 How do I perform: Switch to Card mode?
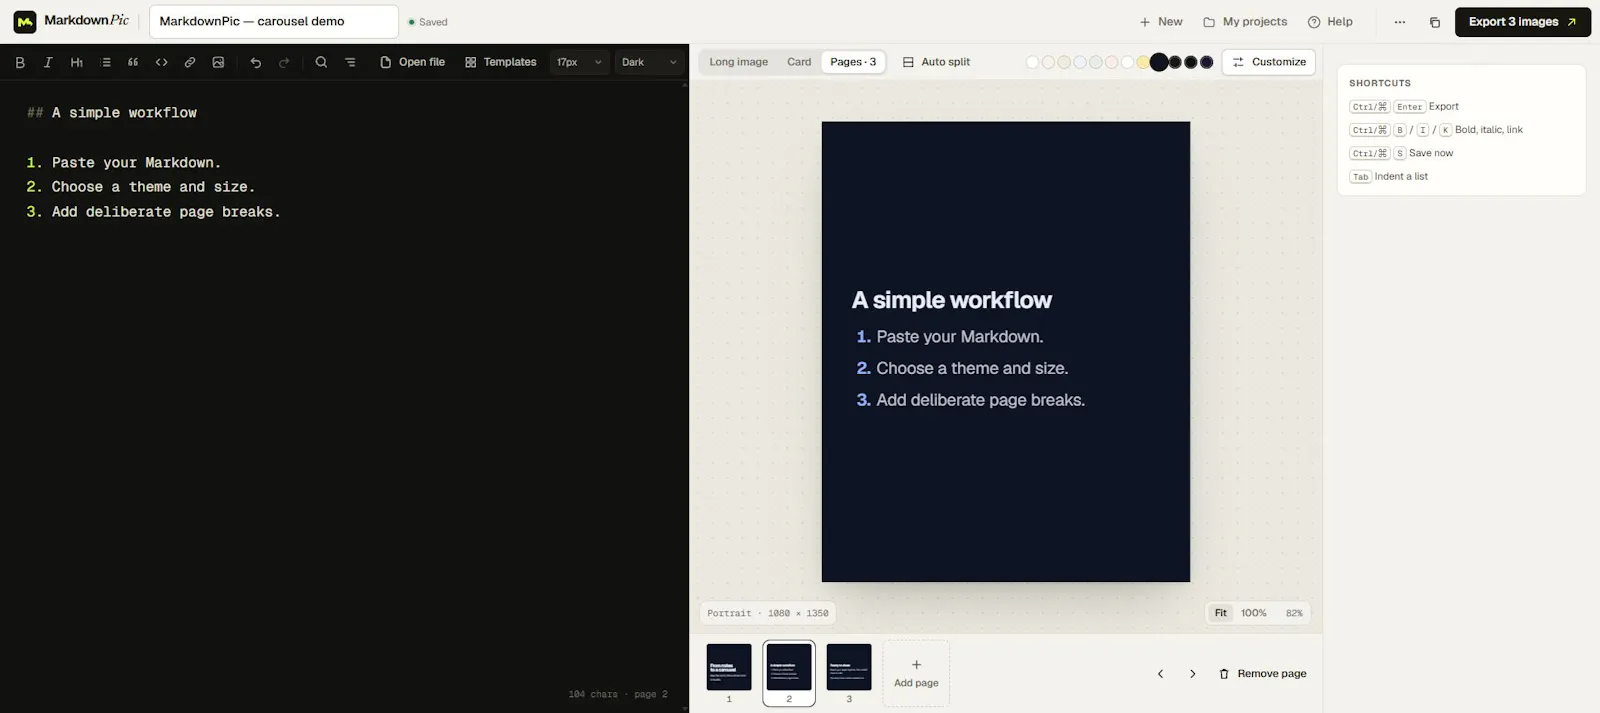(x=799, y=62)
